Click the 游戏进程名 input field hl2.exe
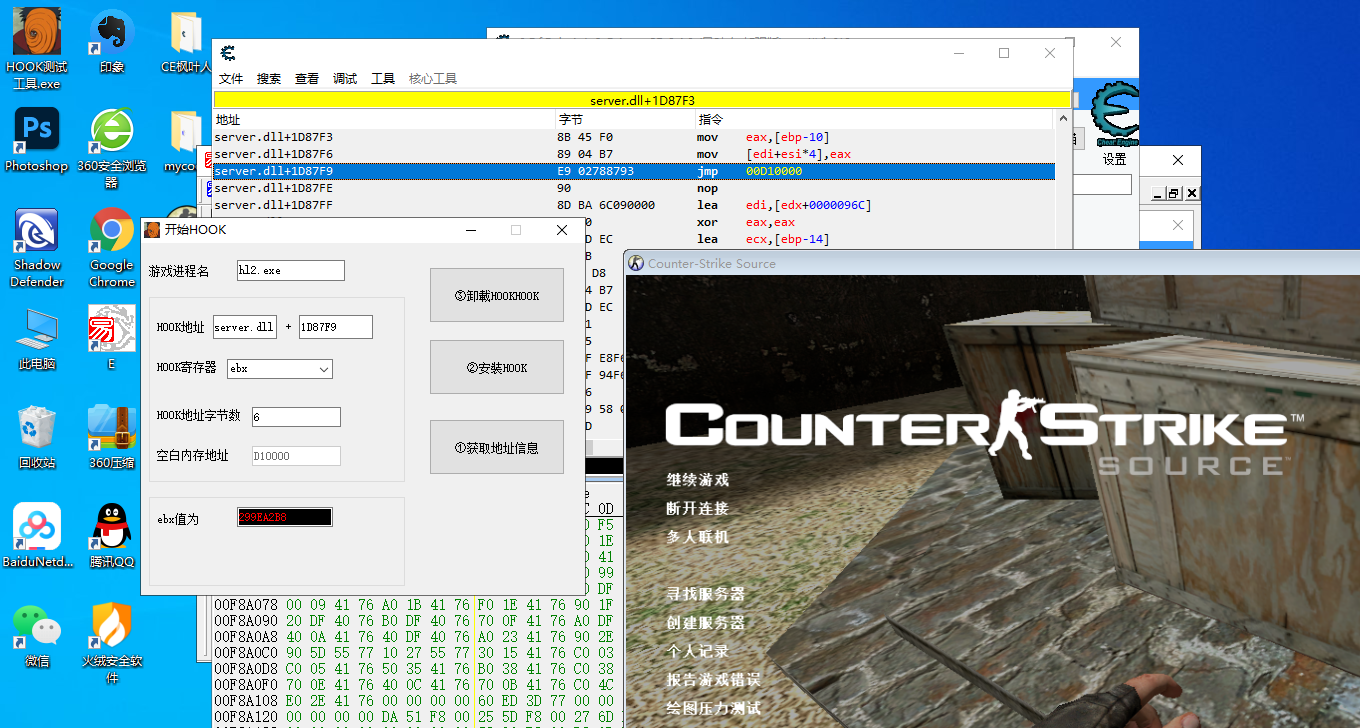 pyautogui.click(x=290, y=271)
